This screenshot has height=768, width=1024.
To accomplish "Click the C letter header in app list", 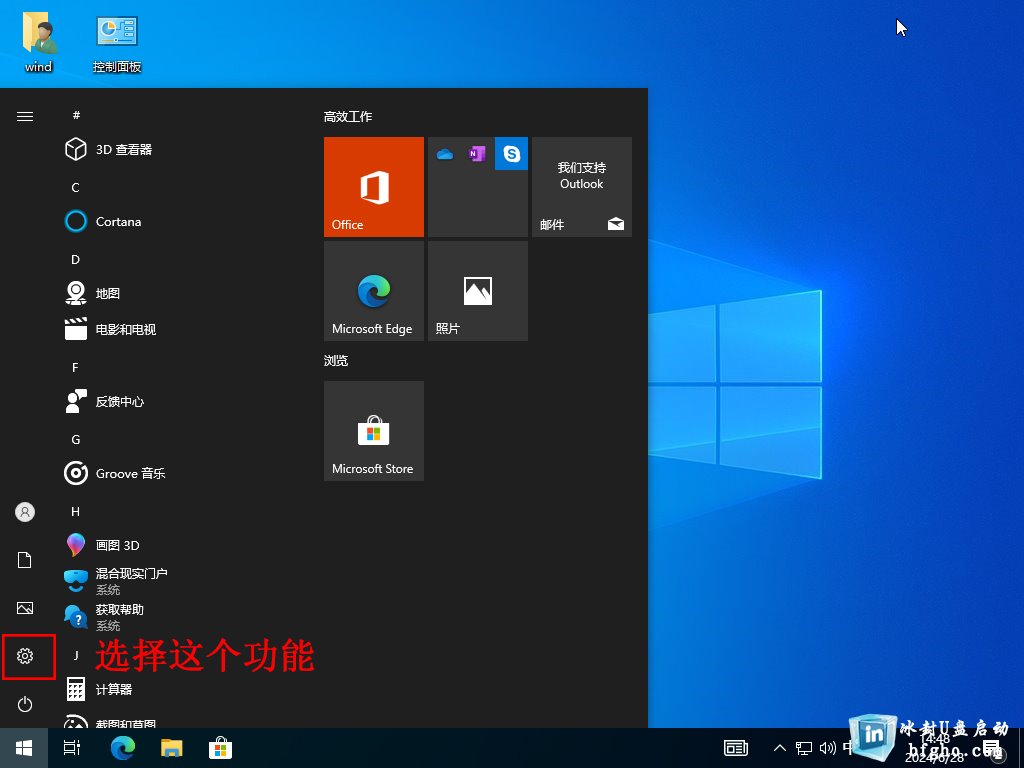I will pos(75,187).
